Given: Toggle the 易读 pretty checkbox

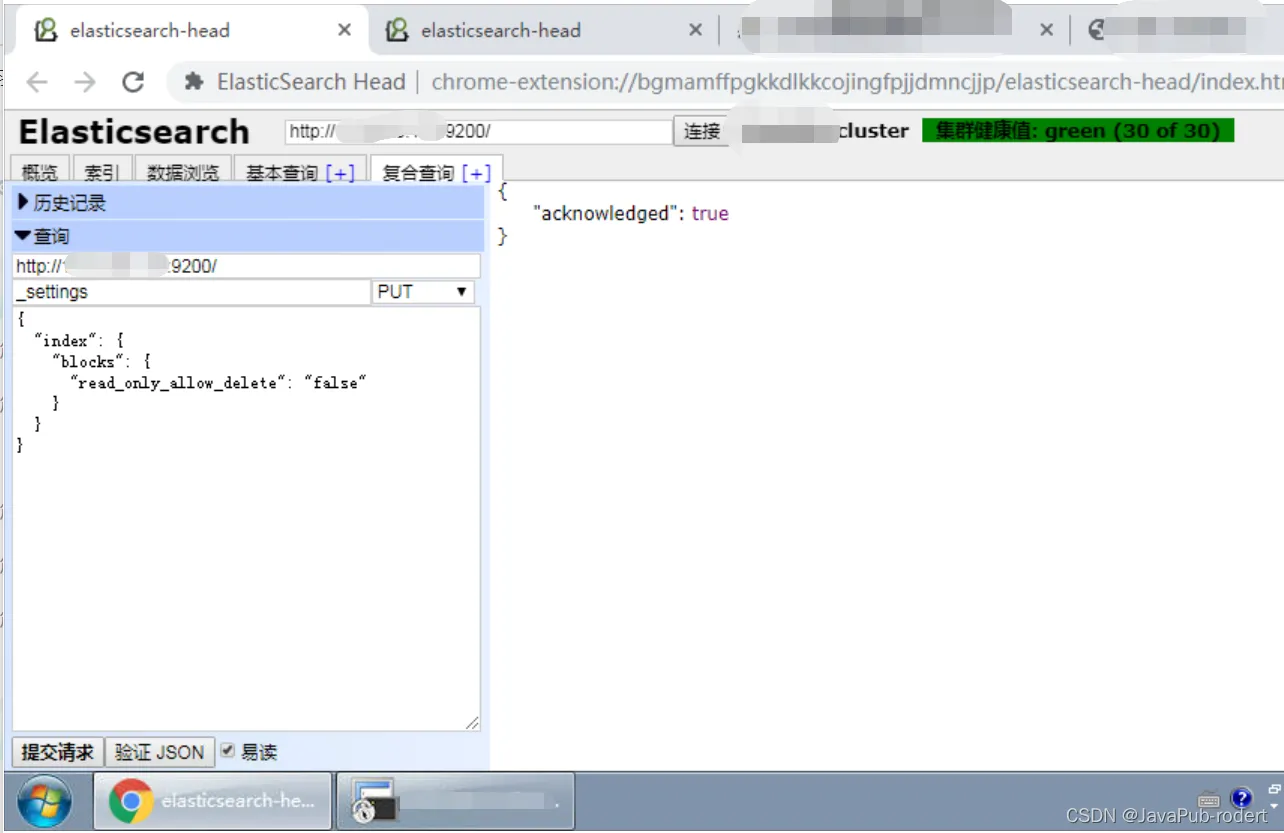Looking at the screenshot, I should coord(228,751).
